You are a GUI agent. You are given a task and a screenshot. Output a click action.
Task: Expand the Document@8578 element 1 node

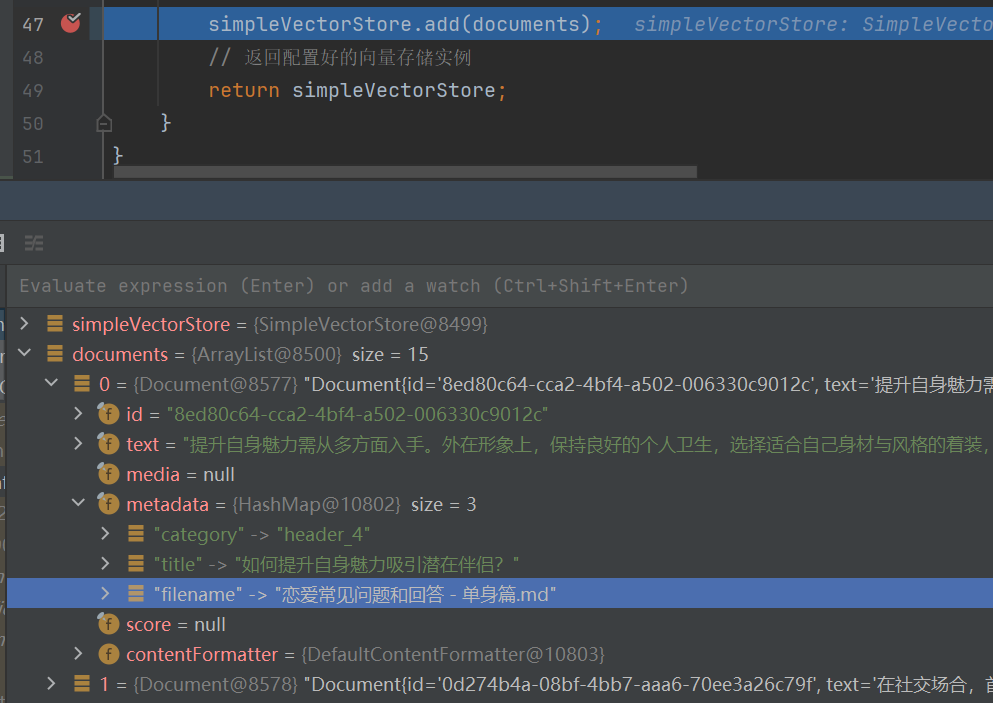51,683
